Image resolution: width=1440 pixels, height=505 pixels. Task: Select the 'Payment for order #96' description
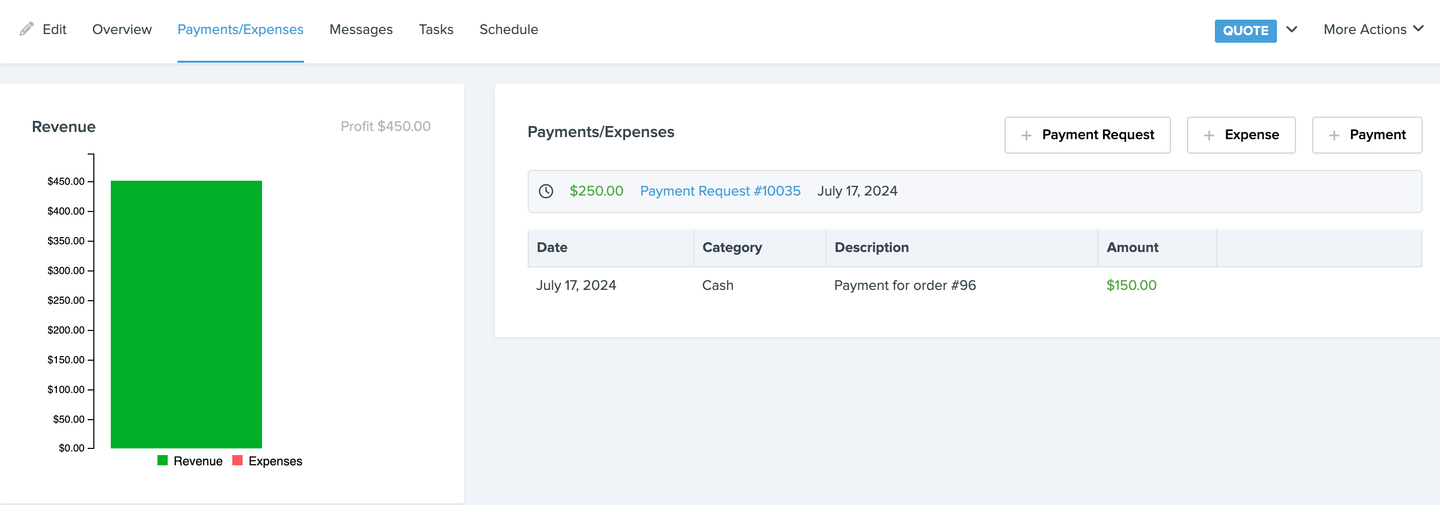(x=905, y=286)
